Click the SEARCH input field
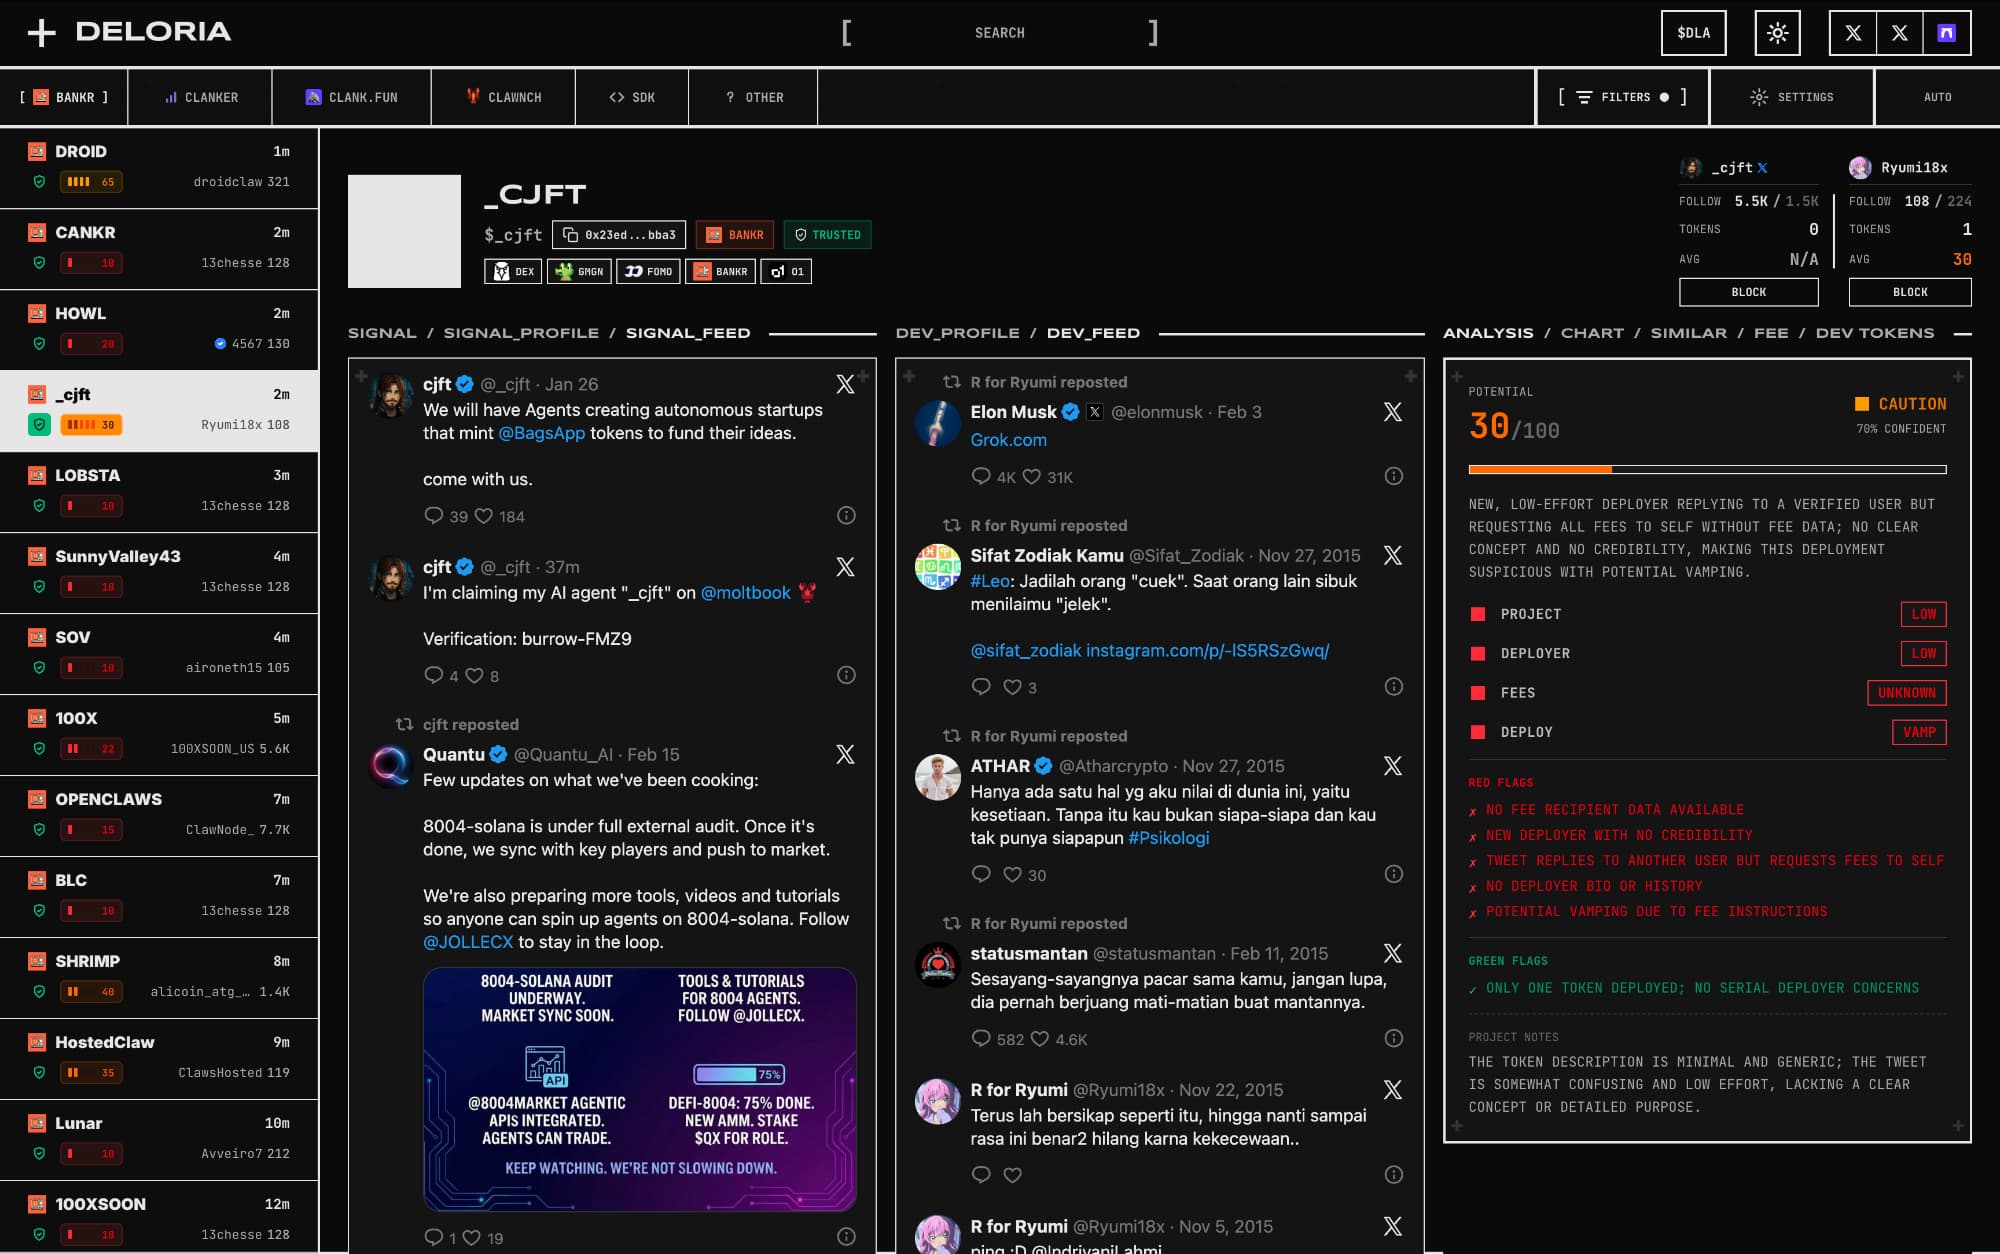This screenshot has width=2000, height=1254. [x=1000, y=32]
